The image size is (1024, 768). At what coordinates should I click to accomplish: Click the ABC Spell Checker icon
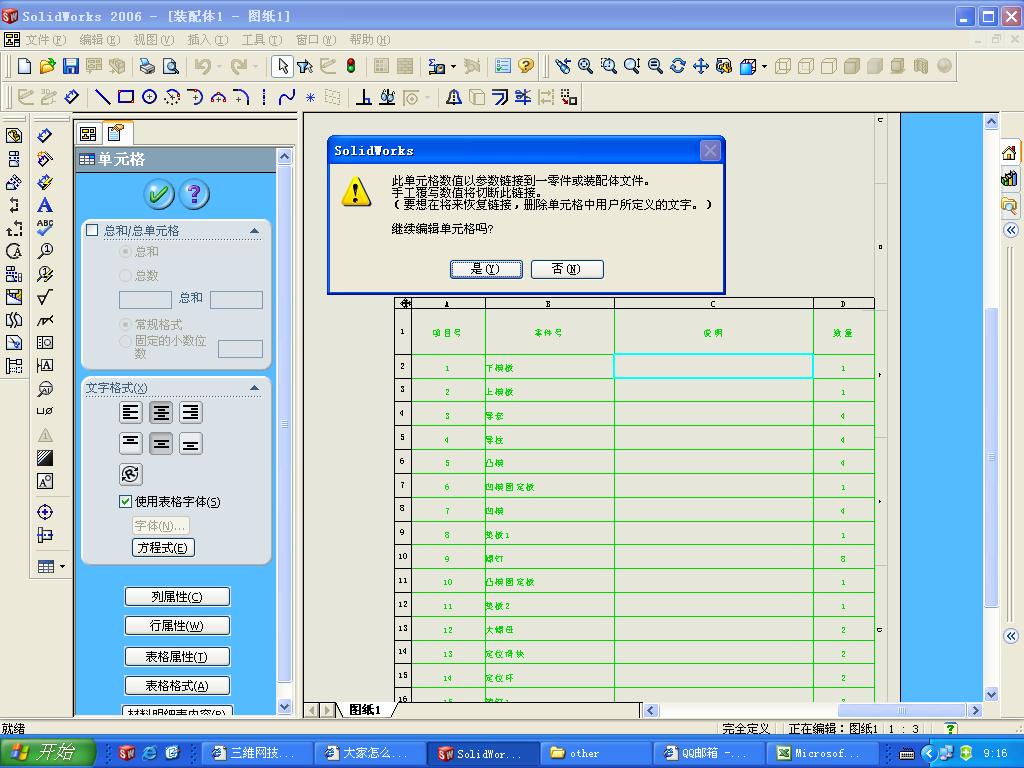click(x=44, y=228)
